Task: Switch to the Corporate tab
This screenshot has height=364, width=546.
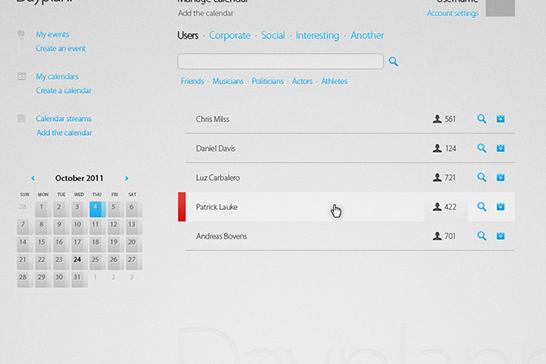Action: point(230,36)
